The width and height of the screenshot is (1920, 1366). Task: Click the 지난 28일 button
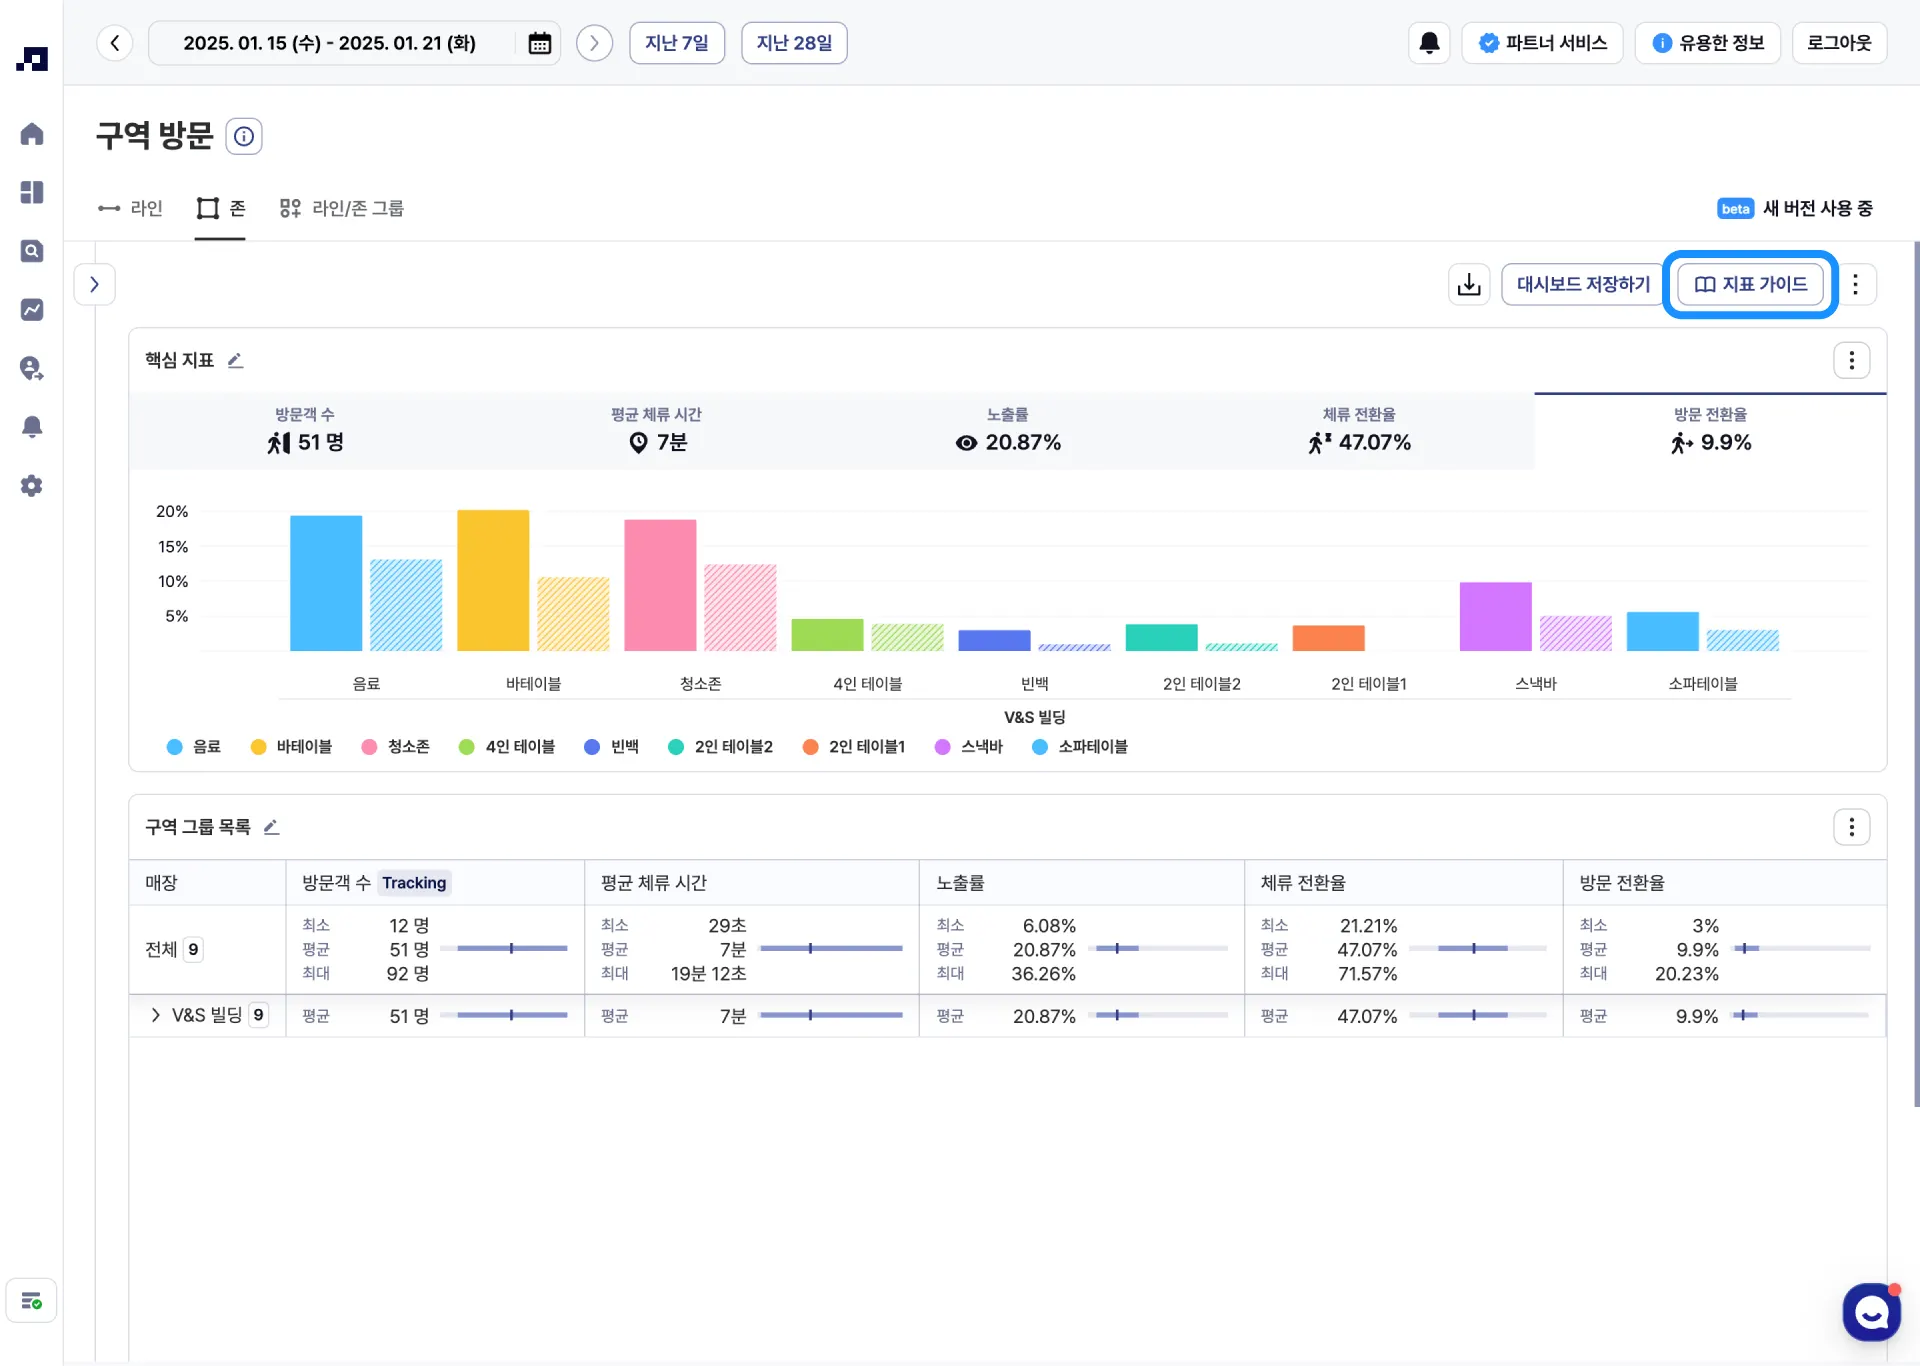click(x=794, y=43)
